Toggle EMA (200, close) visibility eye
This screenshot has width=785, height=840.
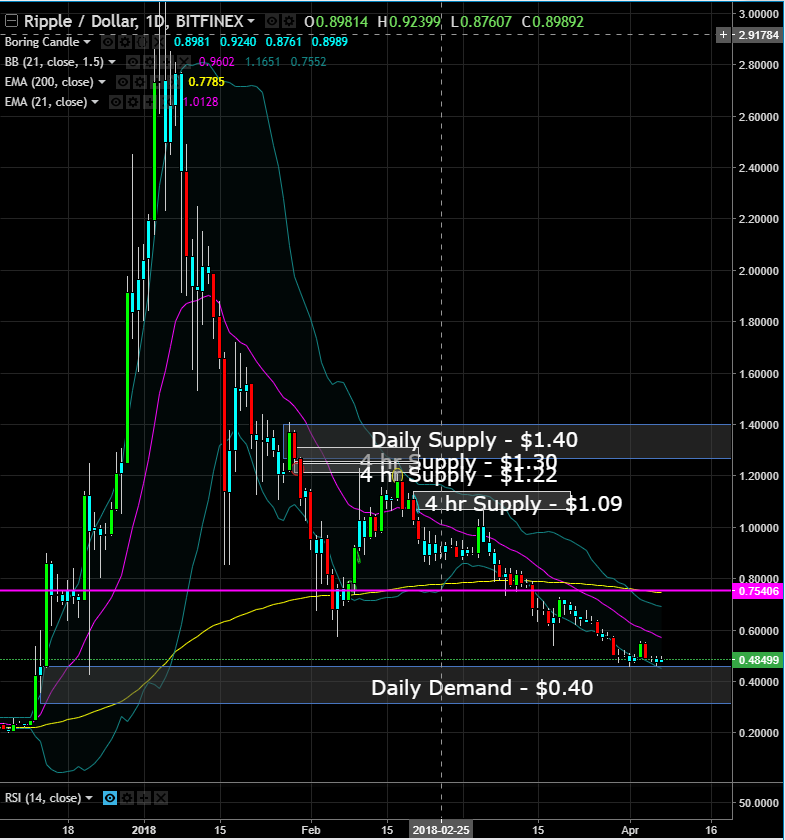tap(123, 82)
